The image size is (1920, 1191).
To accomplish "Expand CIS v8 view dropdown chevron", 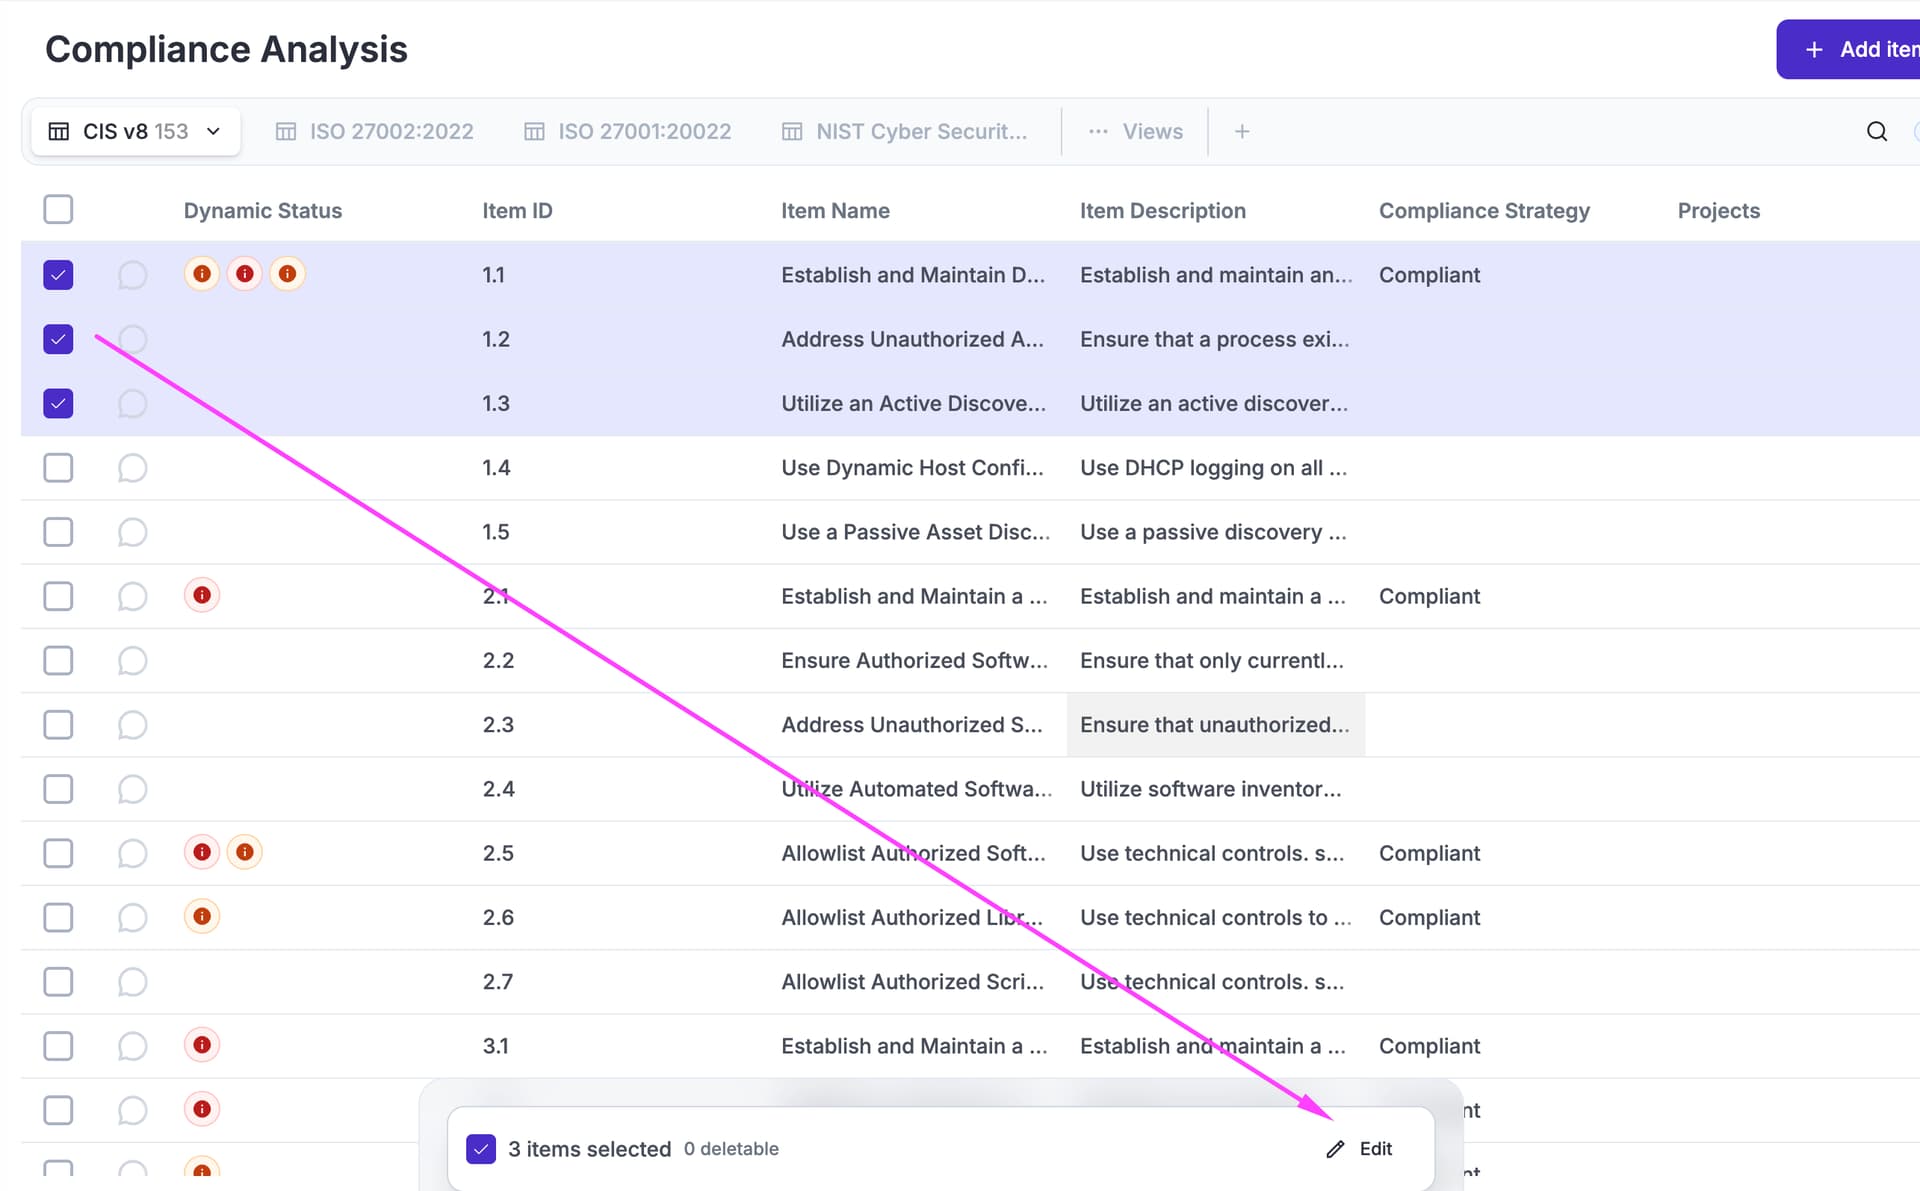I will coord(213,131).
